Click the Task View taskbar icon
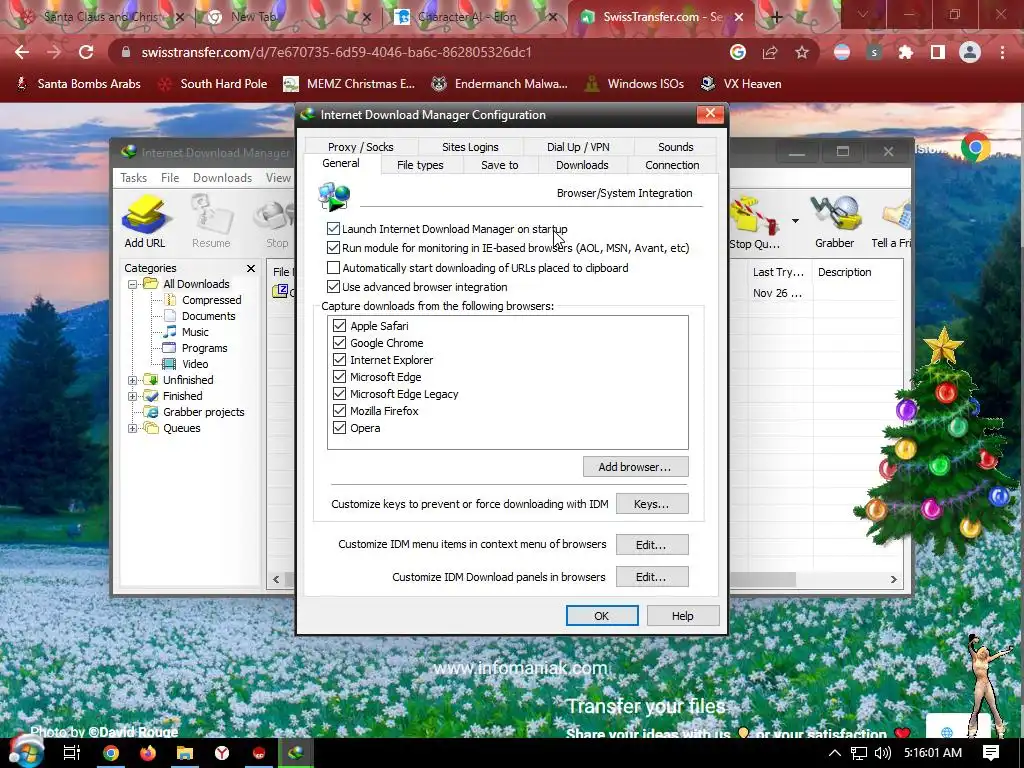The image size is (1024, 768). (71, 753)
